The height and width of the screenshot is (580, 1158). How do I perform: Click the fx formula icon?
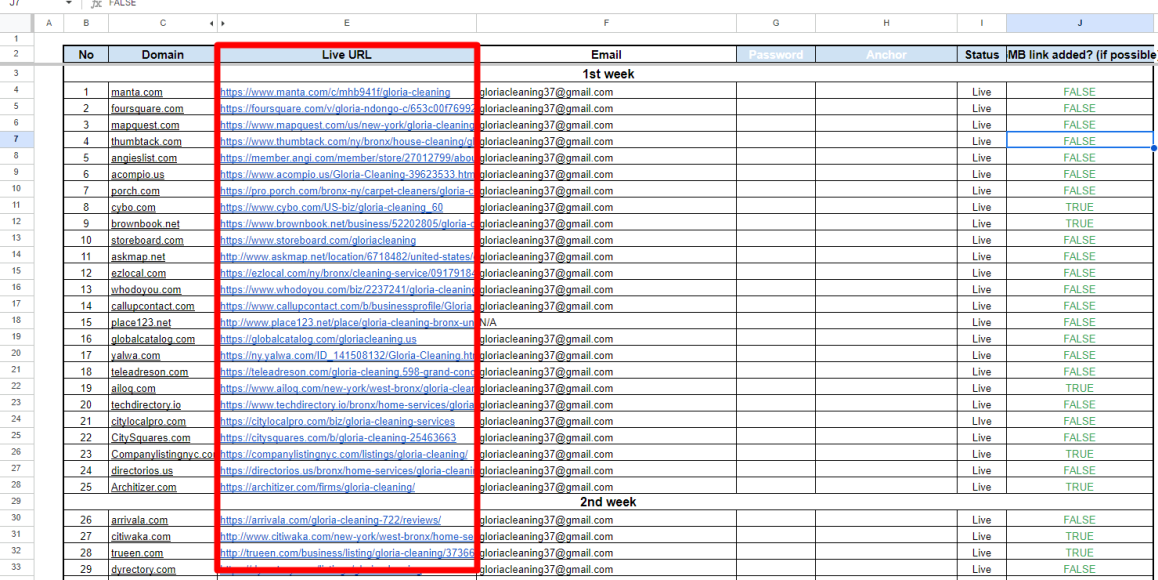coord(95,4)
